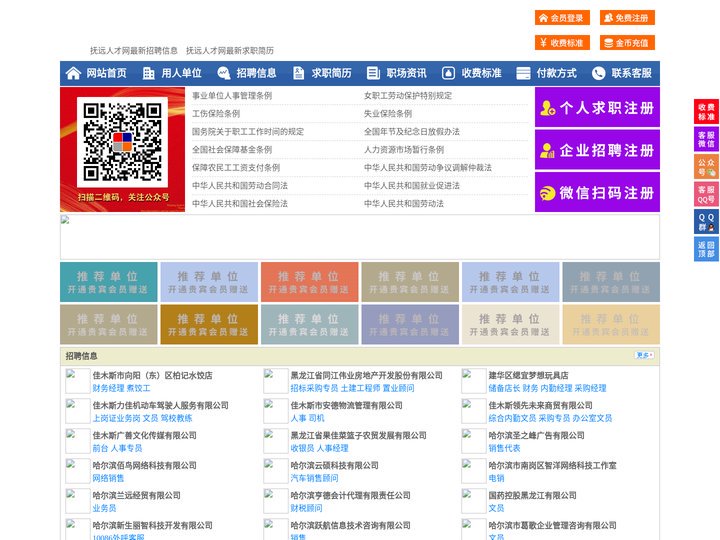This screenshot has width=720, height=540.
Task: Click the logo of 佳木斯市向阳（东）区柏记水饺店
Action: [x=78, y=381]
